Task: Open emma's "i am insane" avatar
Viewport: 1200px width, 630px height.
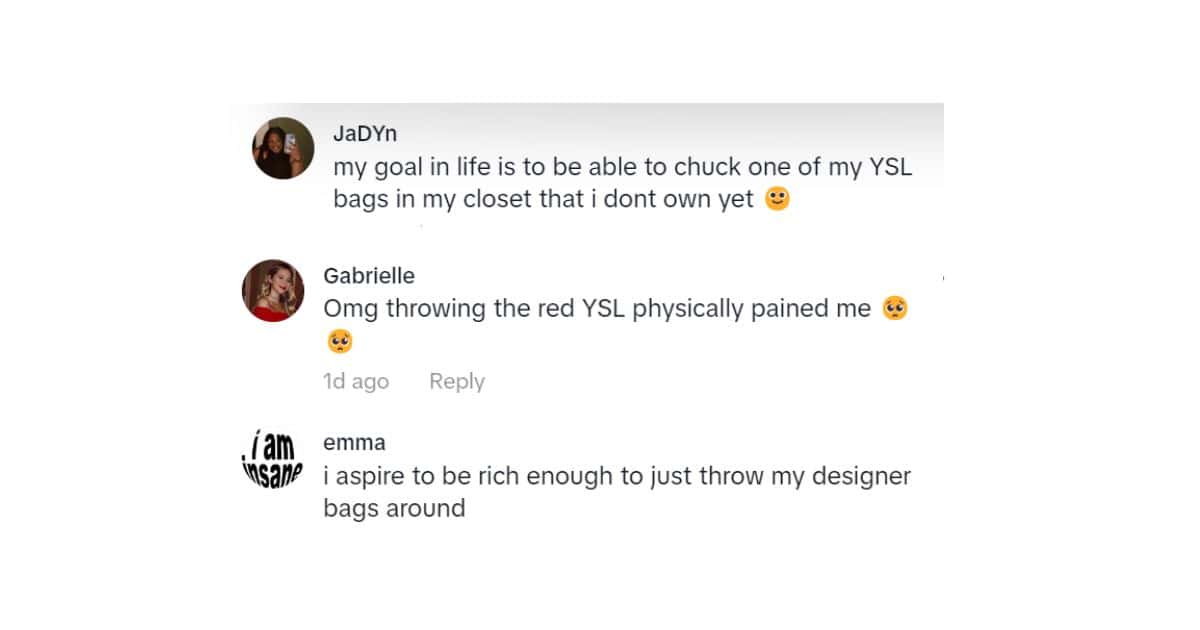Action: [272, 459]
